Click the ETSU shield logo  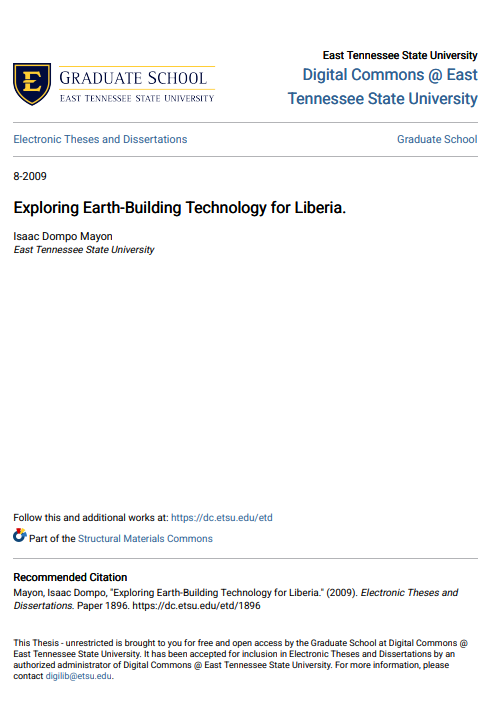[x=32, y=84]
